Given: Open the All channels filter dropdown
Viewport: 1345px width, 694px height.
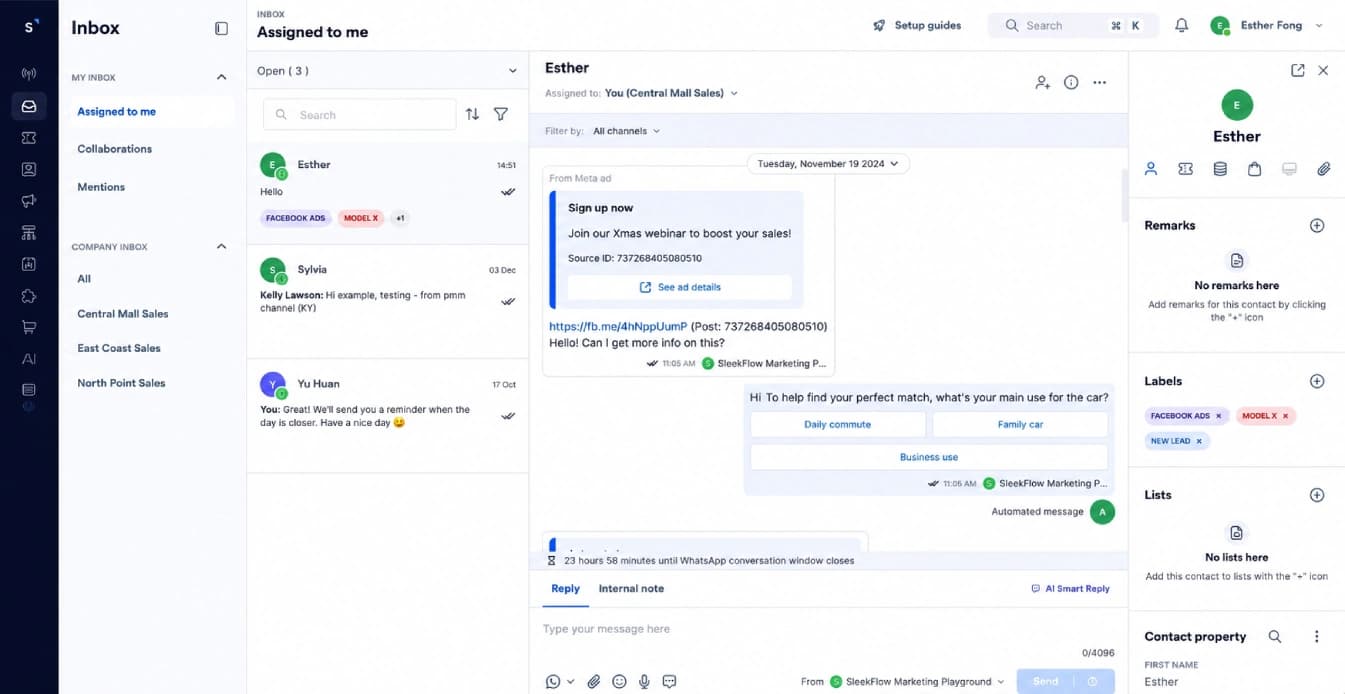Looking at the screenshot, I should tap(626, 131).
